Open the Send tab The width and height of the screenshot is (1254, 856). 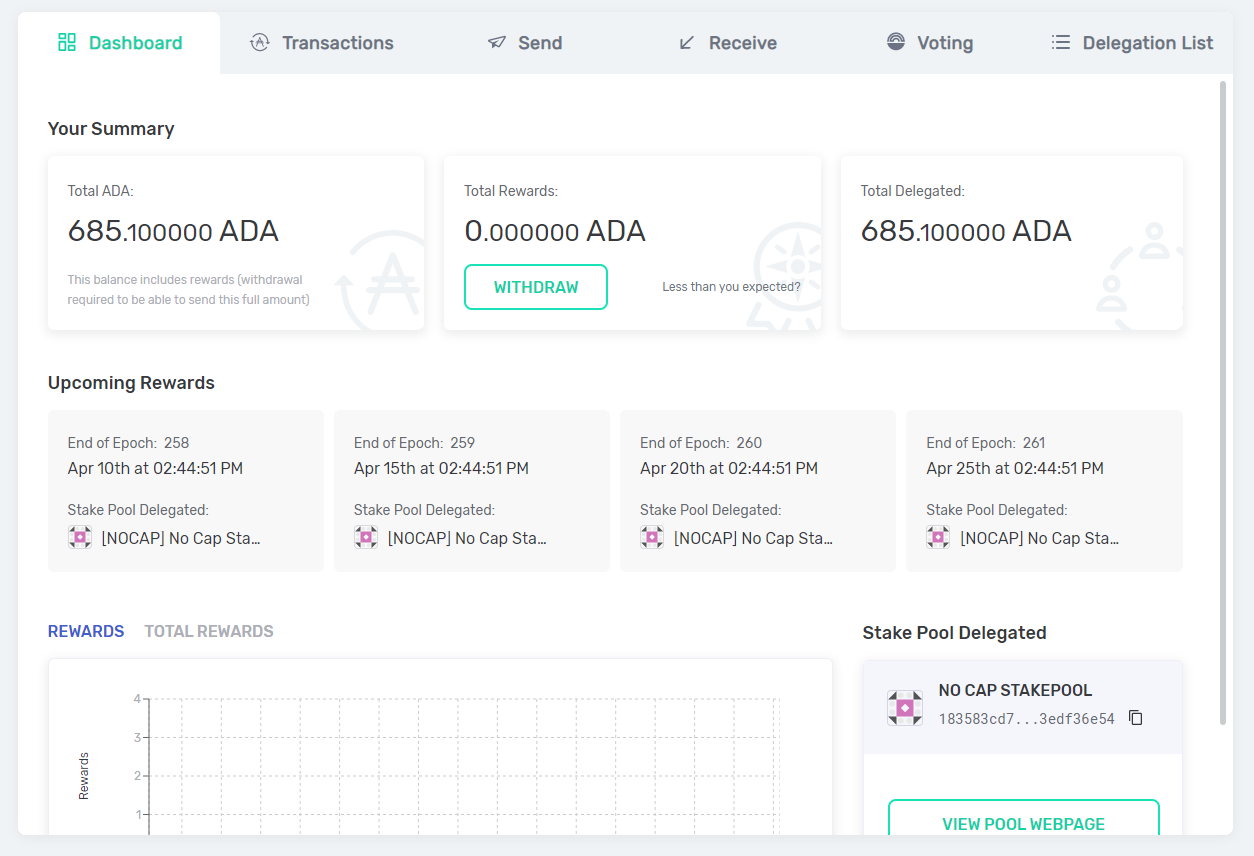[524, 43]
